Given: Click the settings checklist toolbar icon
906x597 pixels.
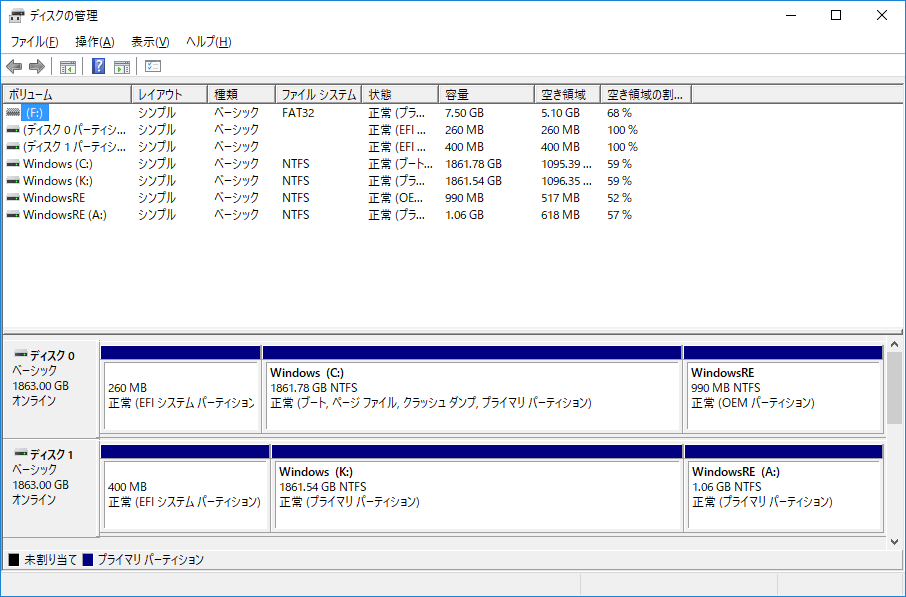Looking at the screenshot, I should pos(153,66).
